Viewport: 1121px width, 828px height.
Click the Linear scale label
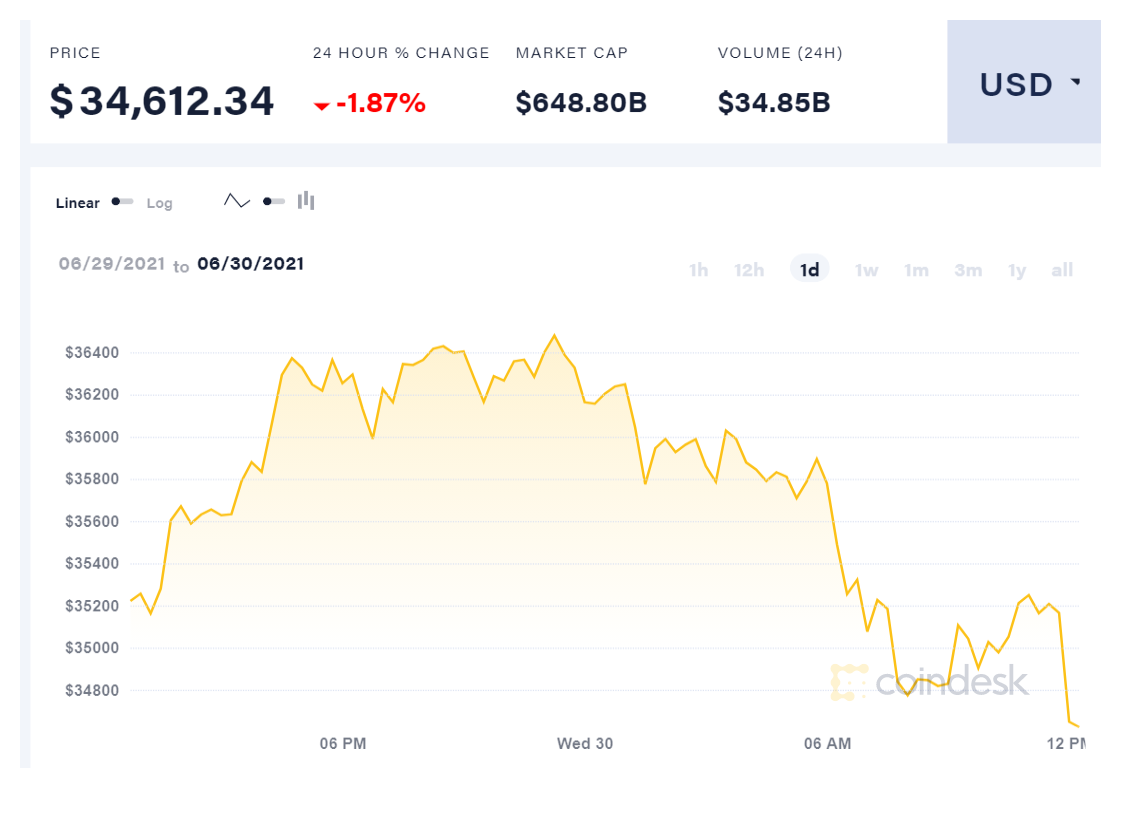[x=77, y=203]
